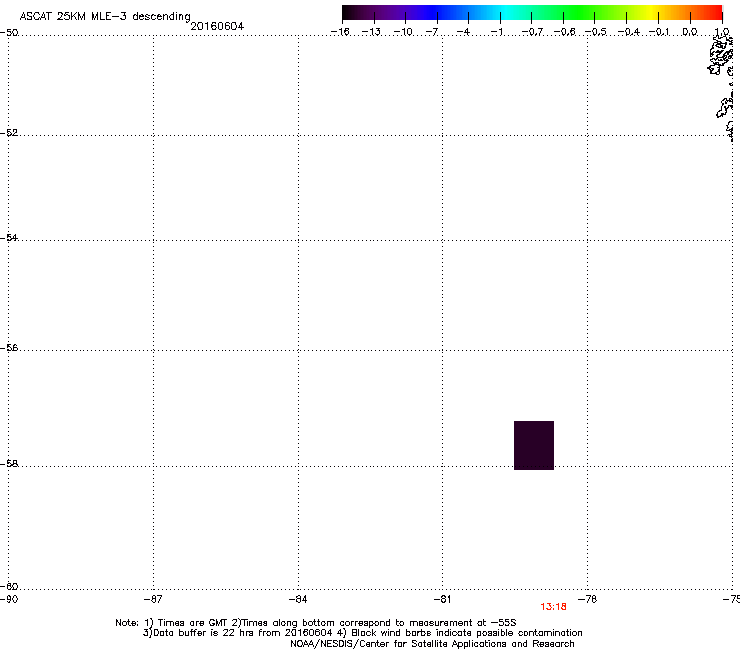The height and width of the screenshot is (650, 740).
Task: Click the -87 longitude axis label
Action: pyautogui.click(x=153, y=599)
